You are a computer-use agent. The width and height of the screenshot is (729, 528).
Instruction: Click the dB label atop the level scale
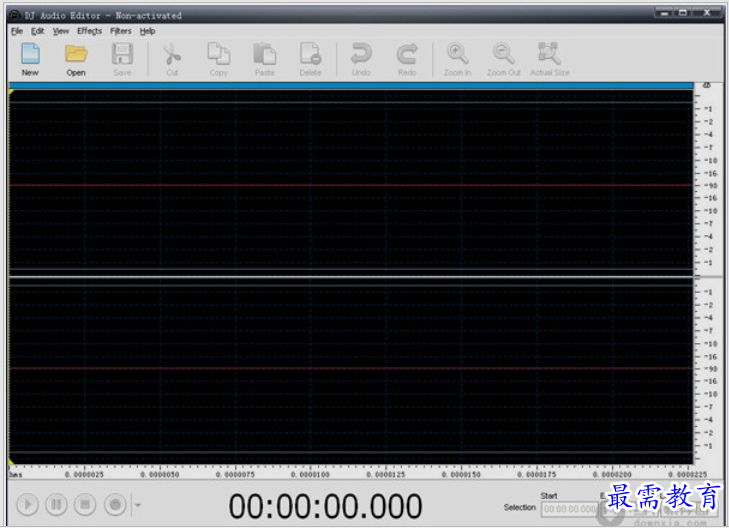click(707, 86)
